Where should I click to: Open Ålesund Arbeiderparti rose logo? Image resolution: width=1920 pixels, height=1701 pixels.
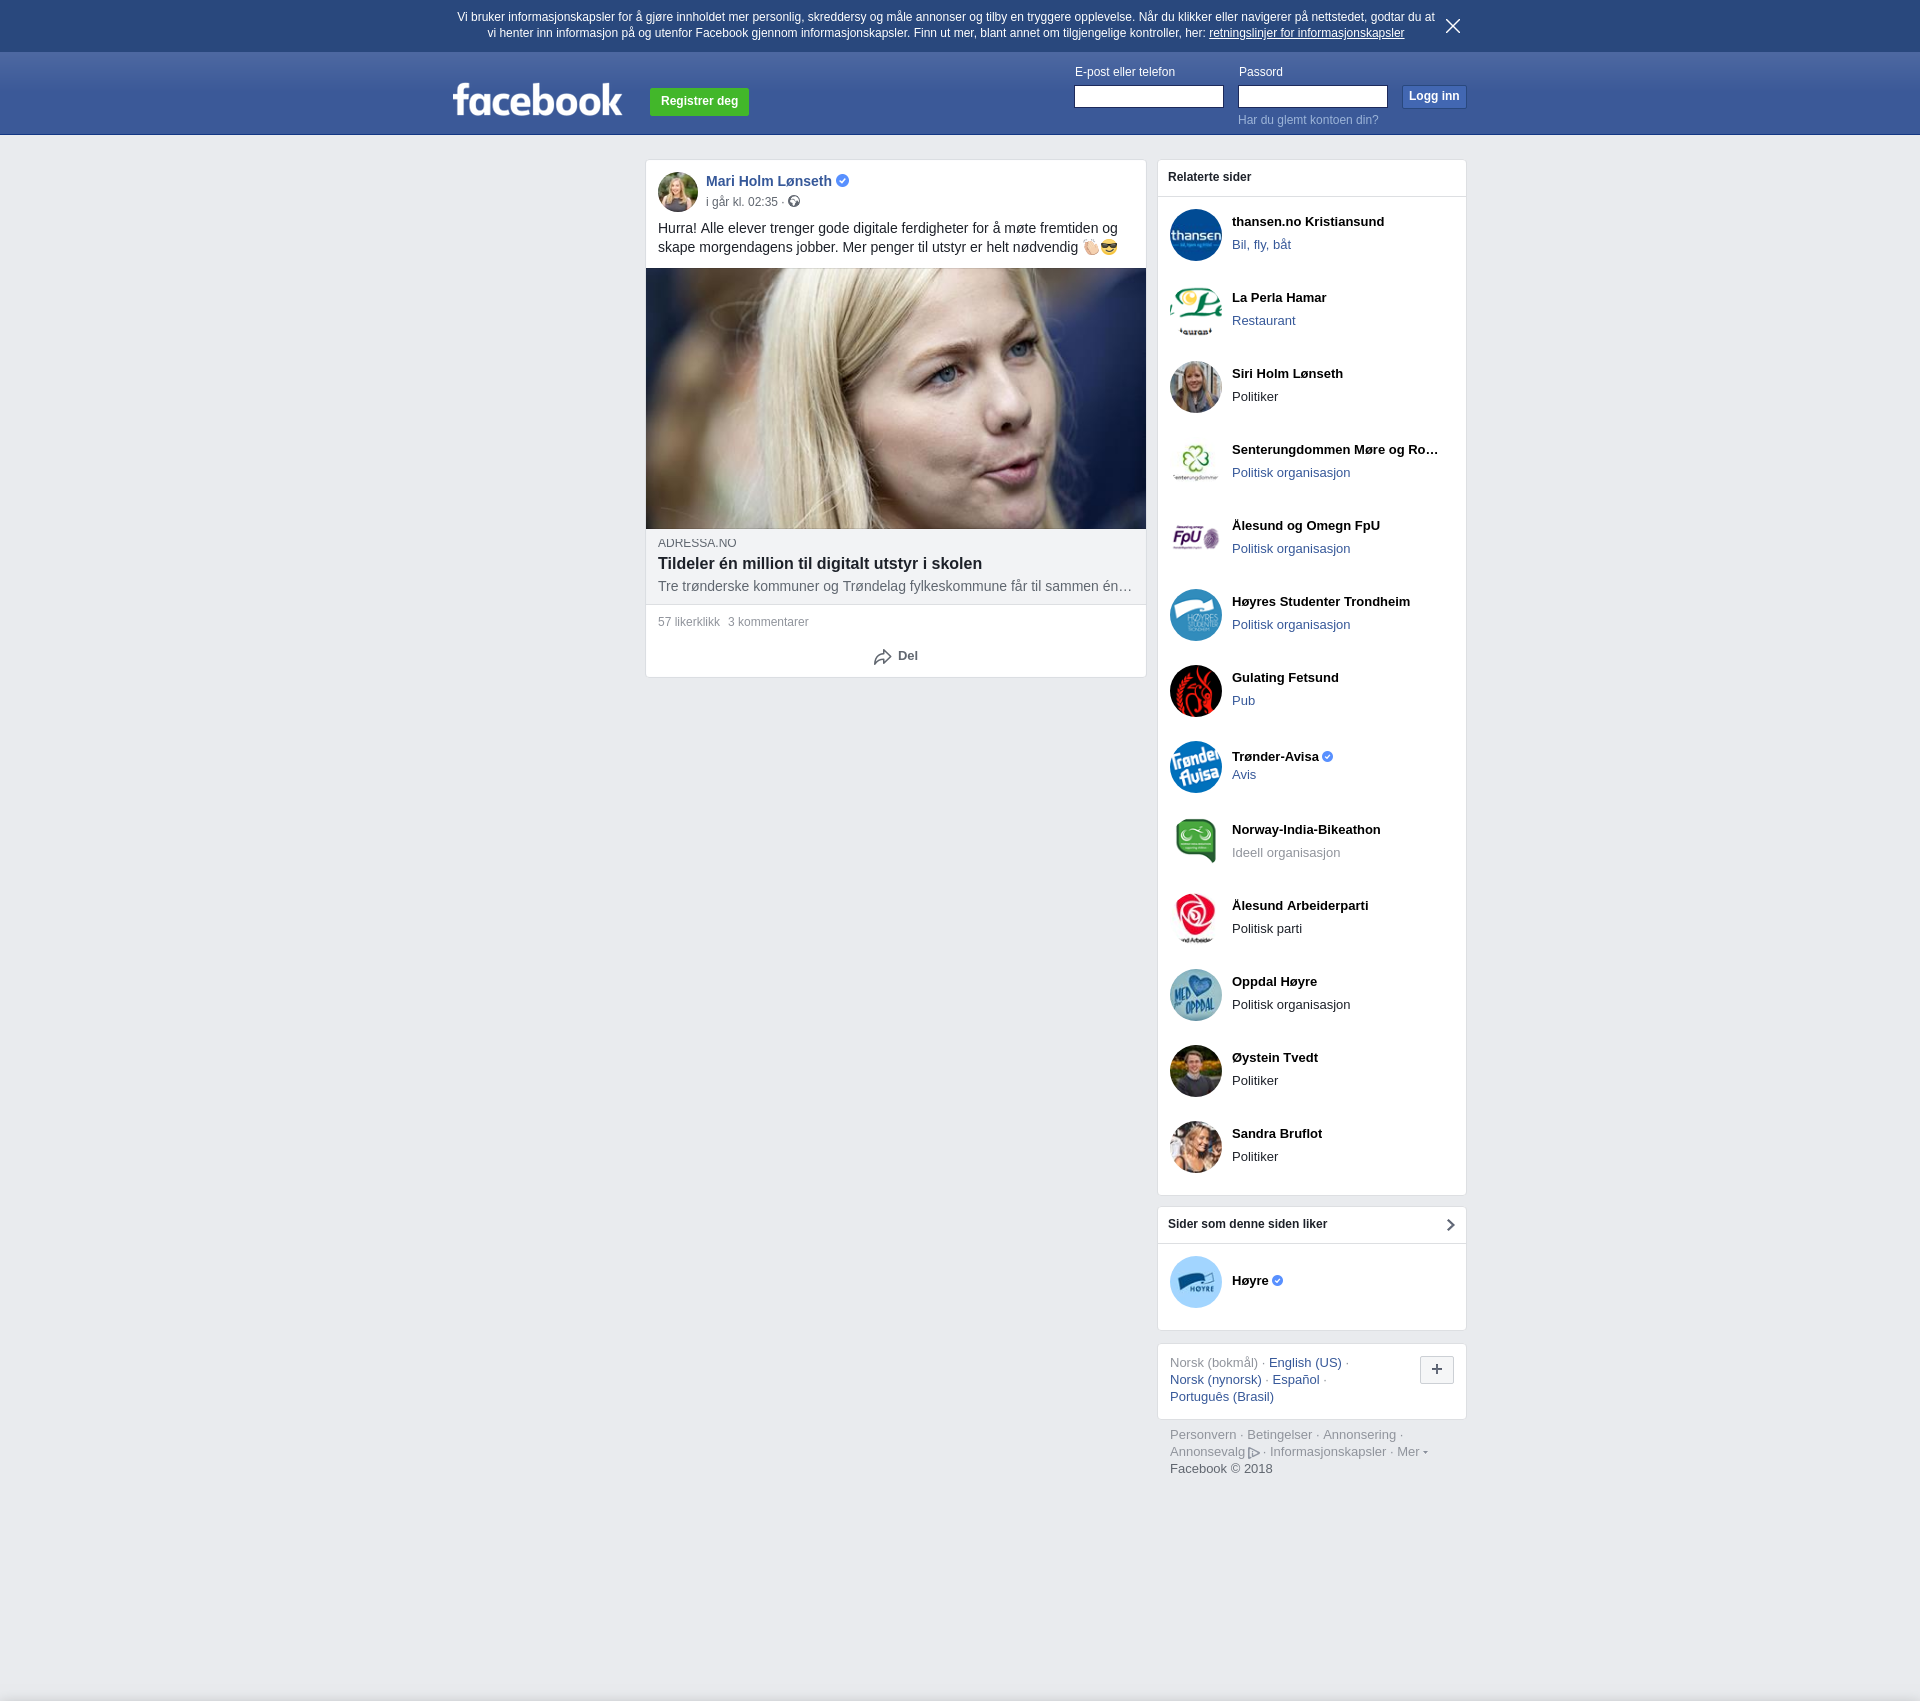[x=1195, y=919]
